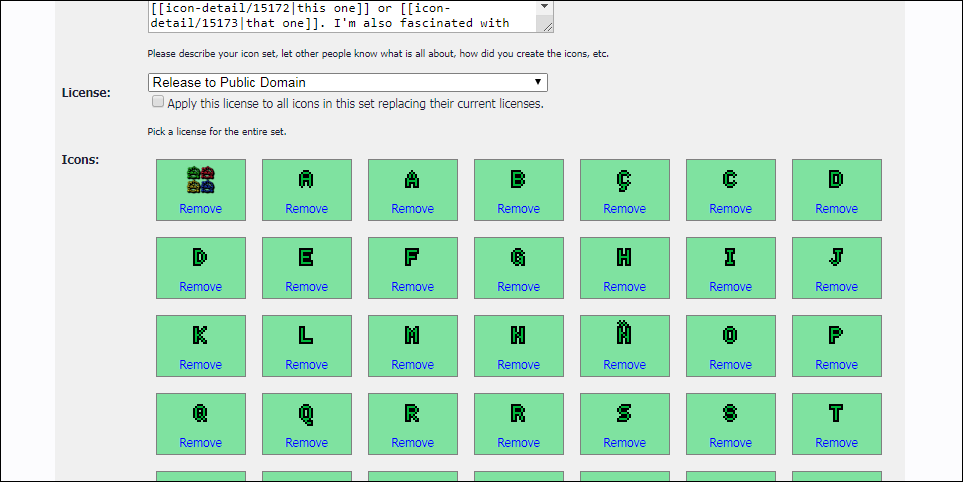Click the description textarea scroll down arrow
This screenshot has height=482, width=963.
point(545,24)
